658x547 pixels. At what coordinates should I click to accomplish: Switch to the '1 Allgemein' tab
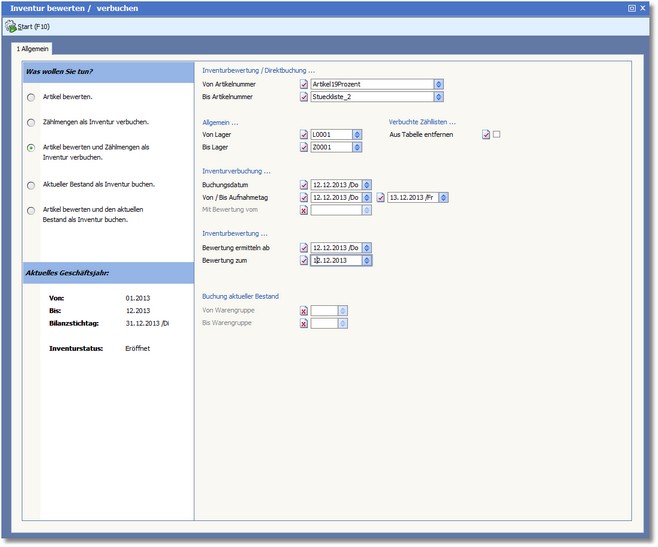click(32, 48)
